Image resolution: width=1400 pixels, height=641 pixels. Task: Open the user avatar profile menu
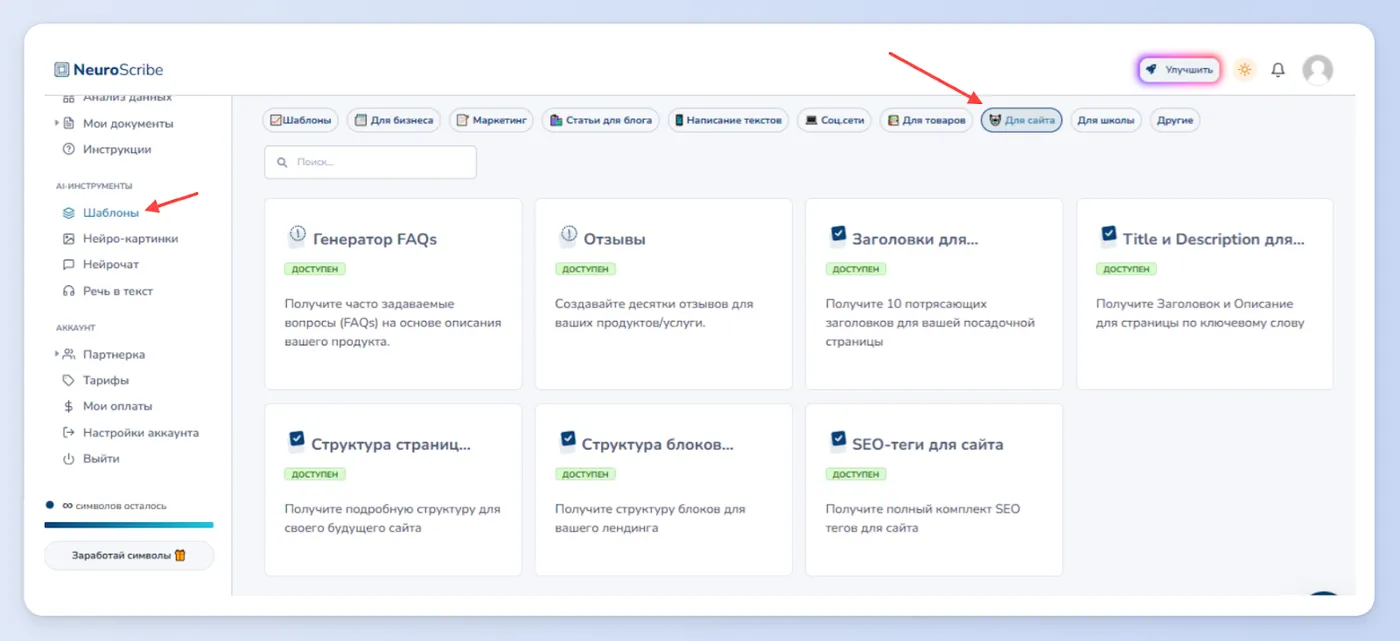click(1317, 70)
